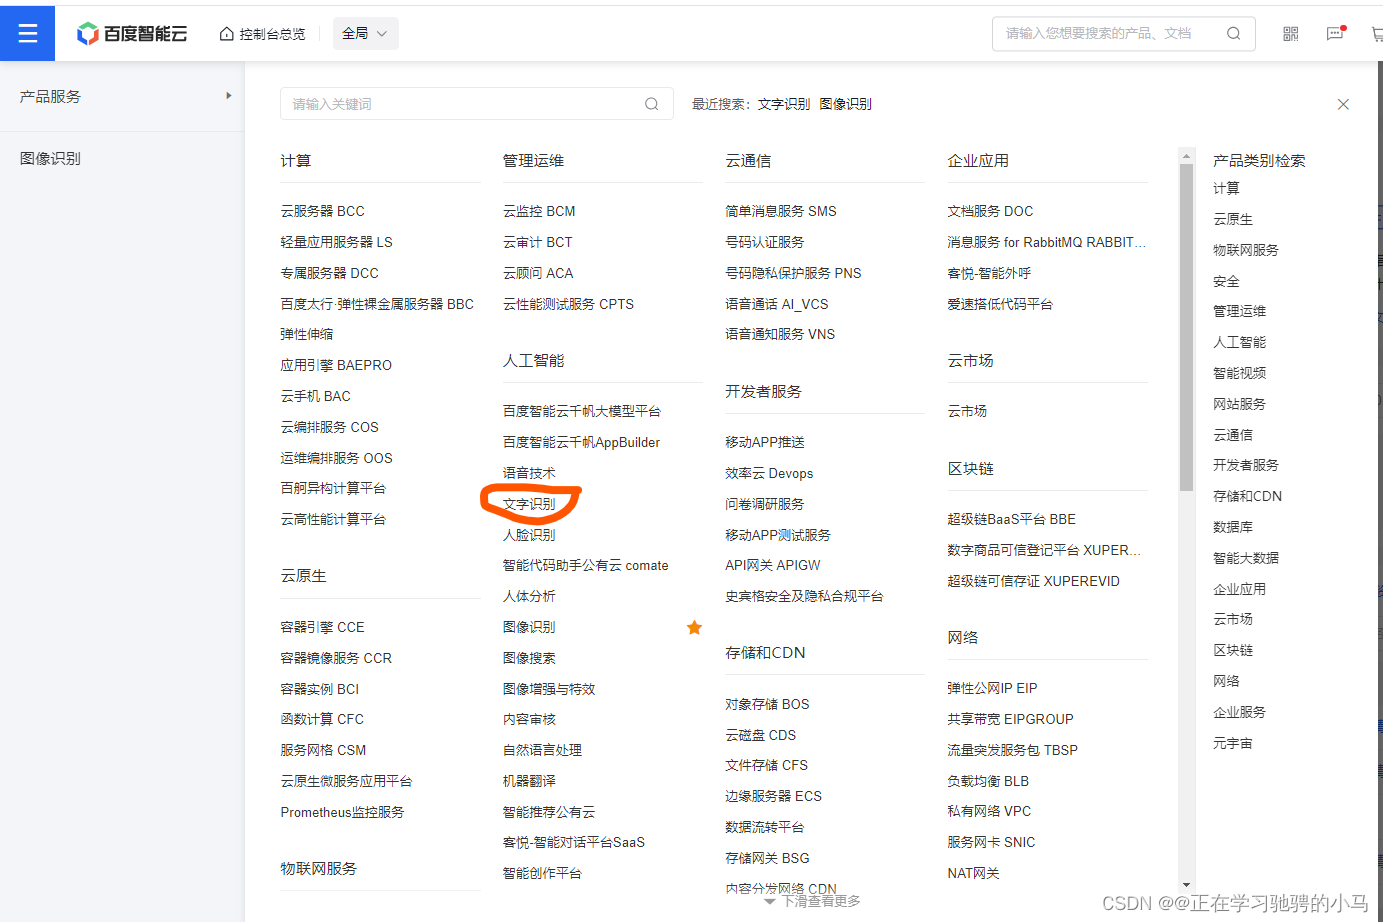Open 智能代码助手公有云 comate
This screenshot has height=922, width=1383.
pos(585,565)
